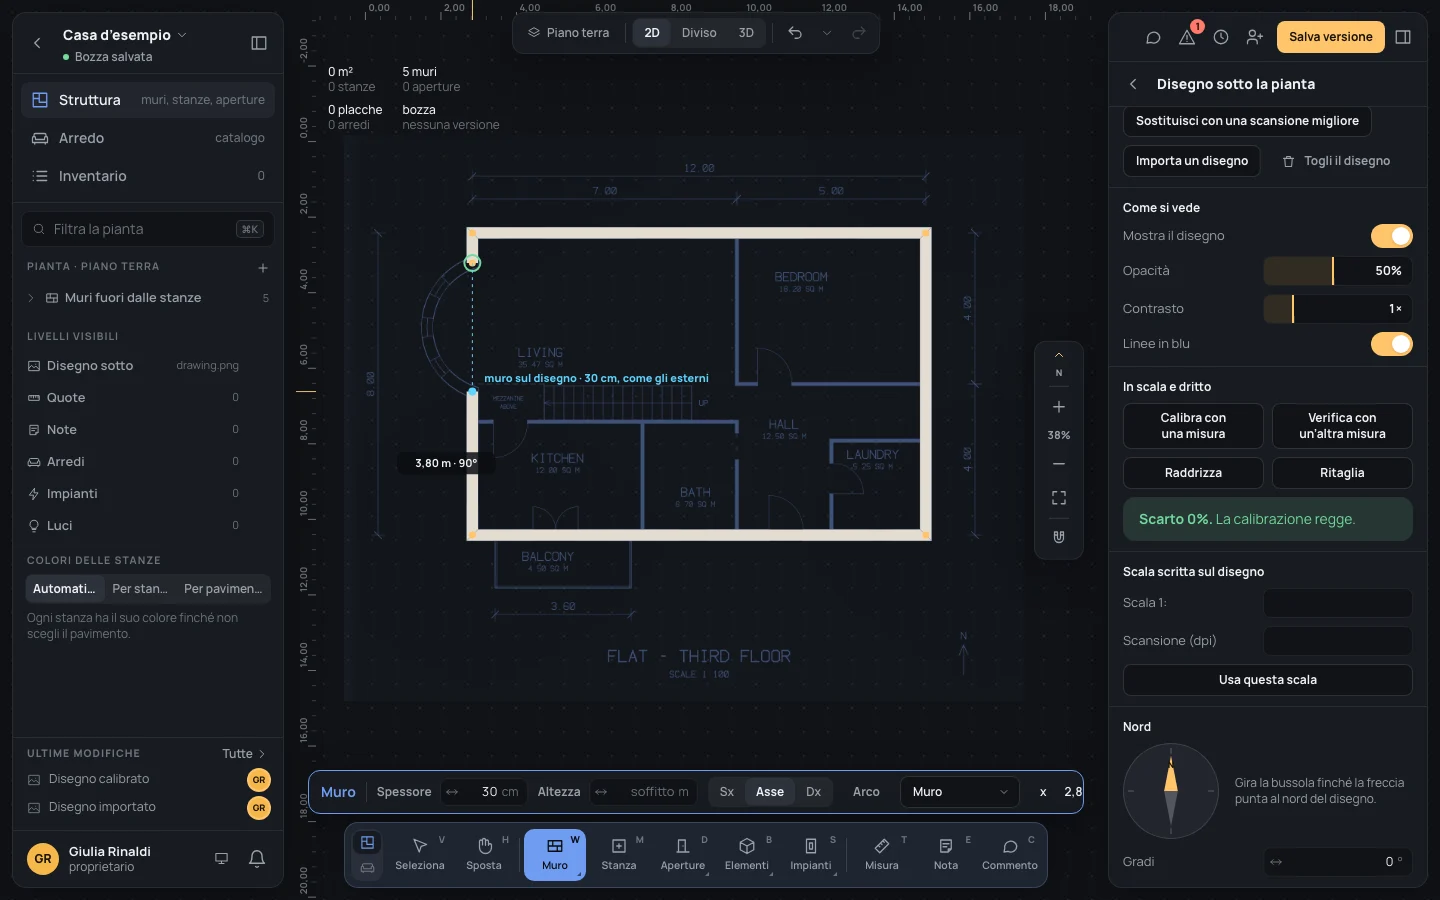
Task: Open the Commento comment tool
Action: click(x=1010, y=855)
